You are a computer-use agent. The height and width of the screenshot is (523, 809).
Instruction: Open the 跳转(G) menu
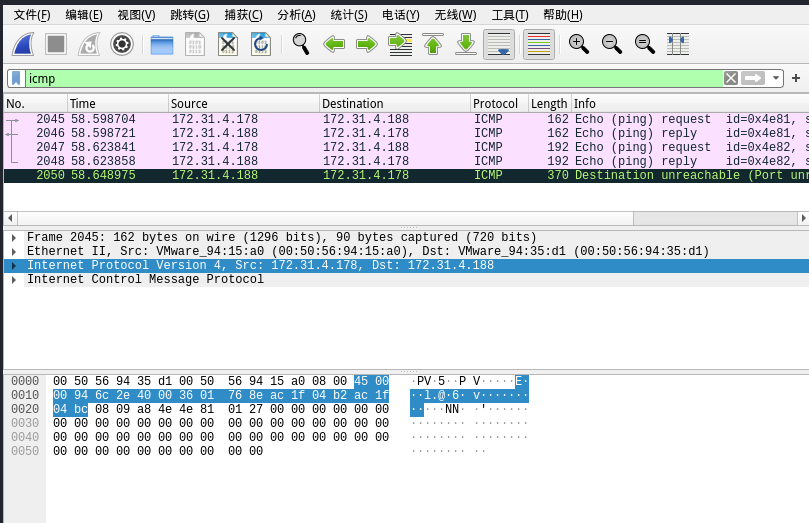tap(190, 15)
